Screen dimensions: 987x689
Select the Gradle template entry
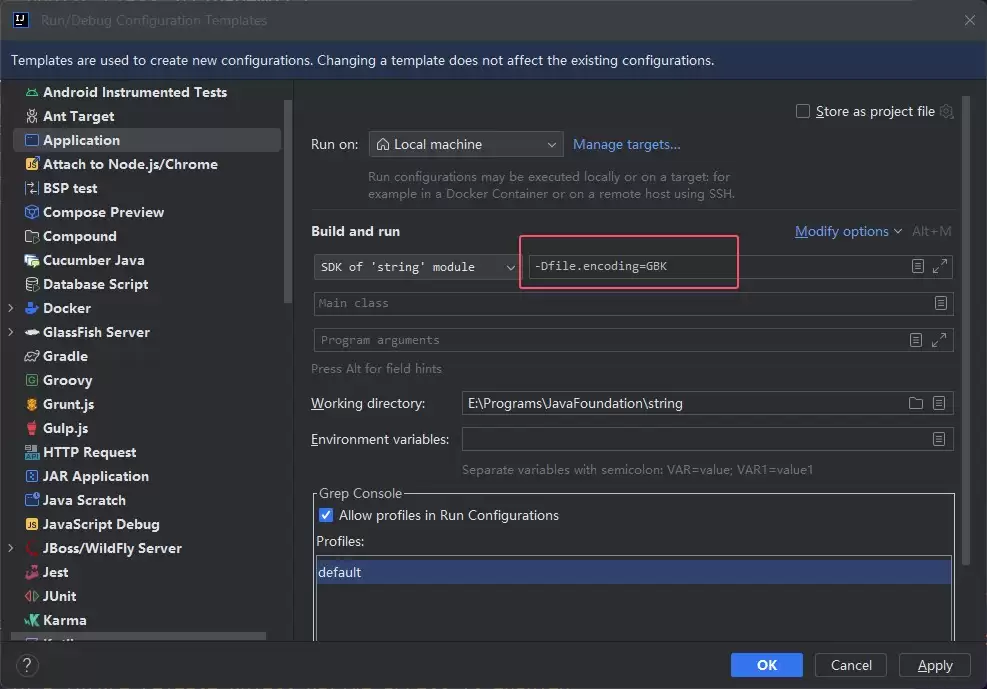[x=65, y=356]
